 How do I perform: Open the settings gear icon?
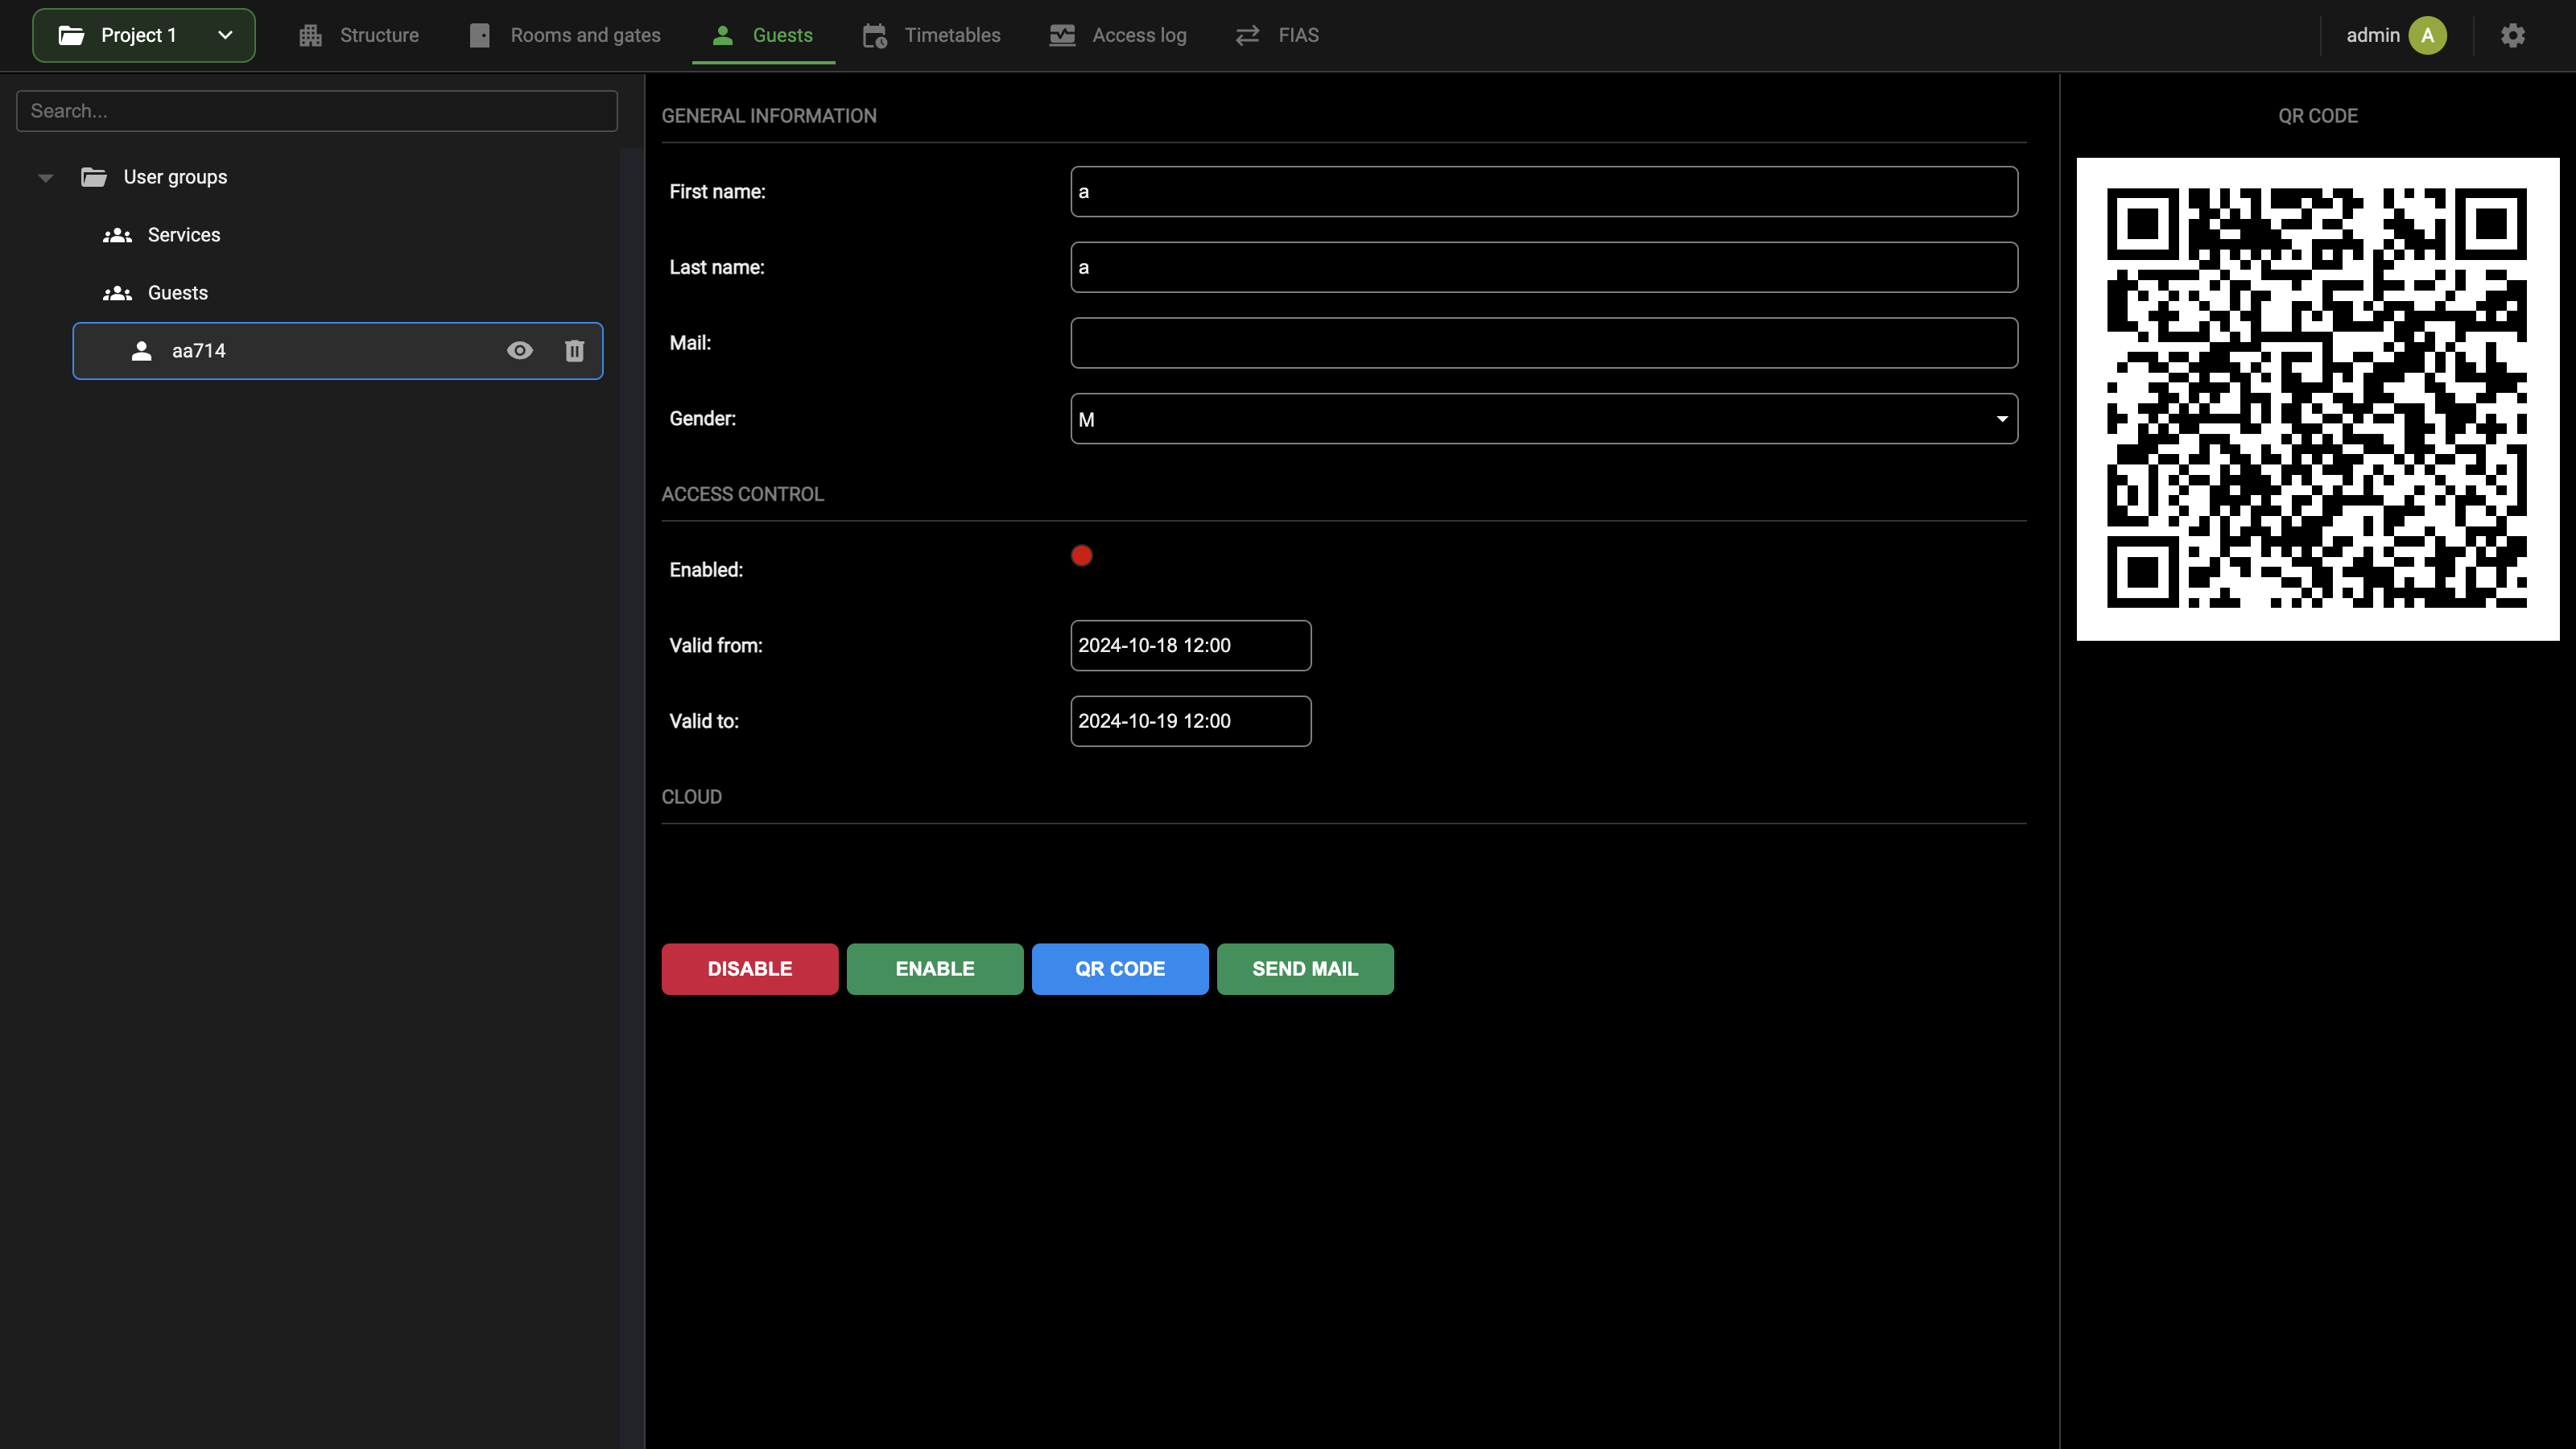[2512, 35]
